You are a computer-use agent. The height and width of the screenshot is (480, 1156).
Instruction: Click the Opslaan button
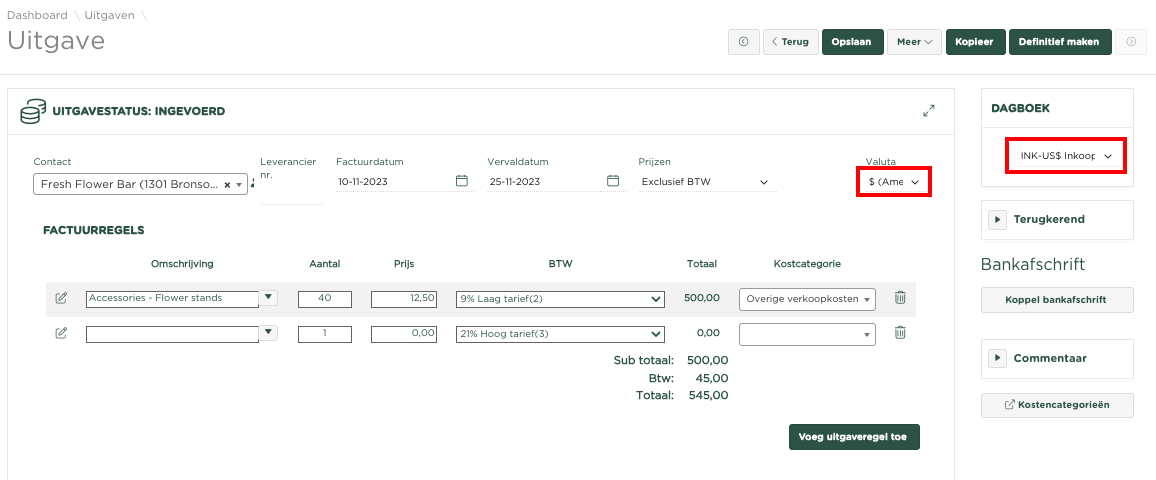(x=852, y=42)
